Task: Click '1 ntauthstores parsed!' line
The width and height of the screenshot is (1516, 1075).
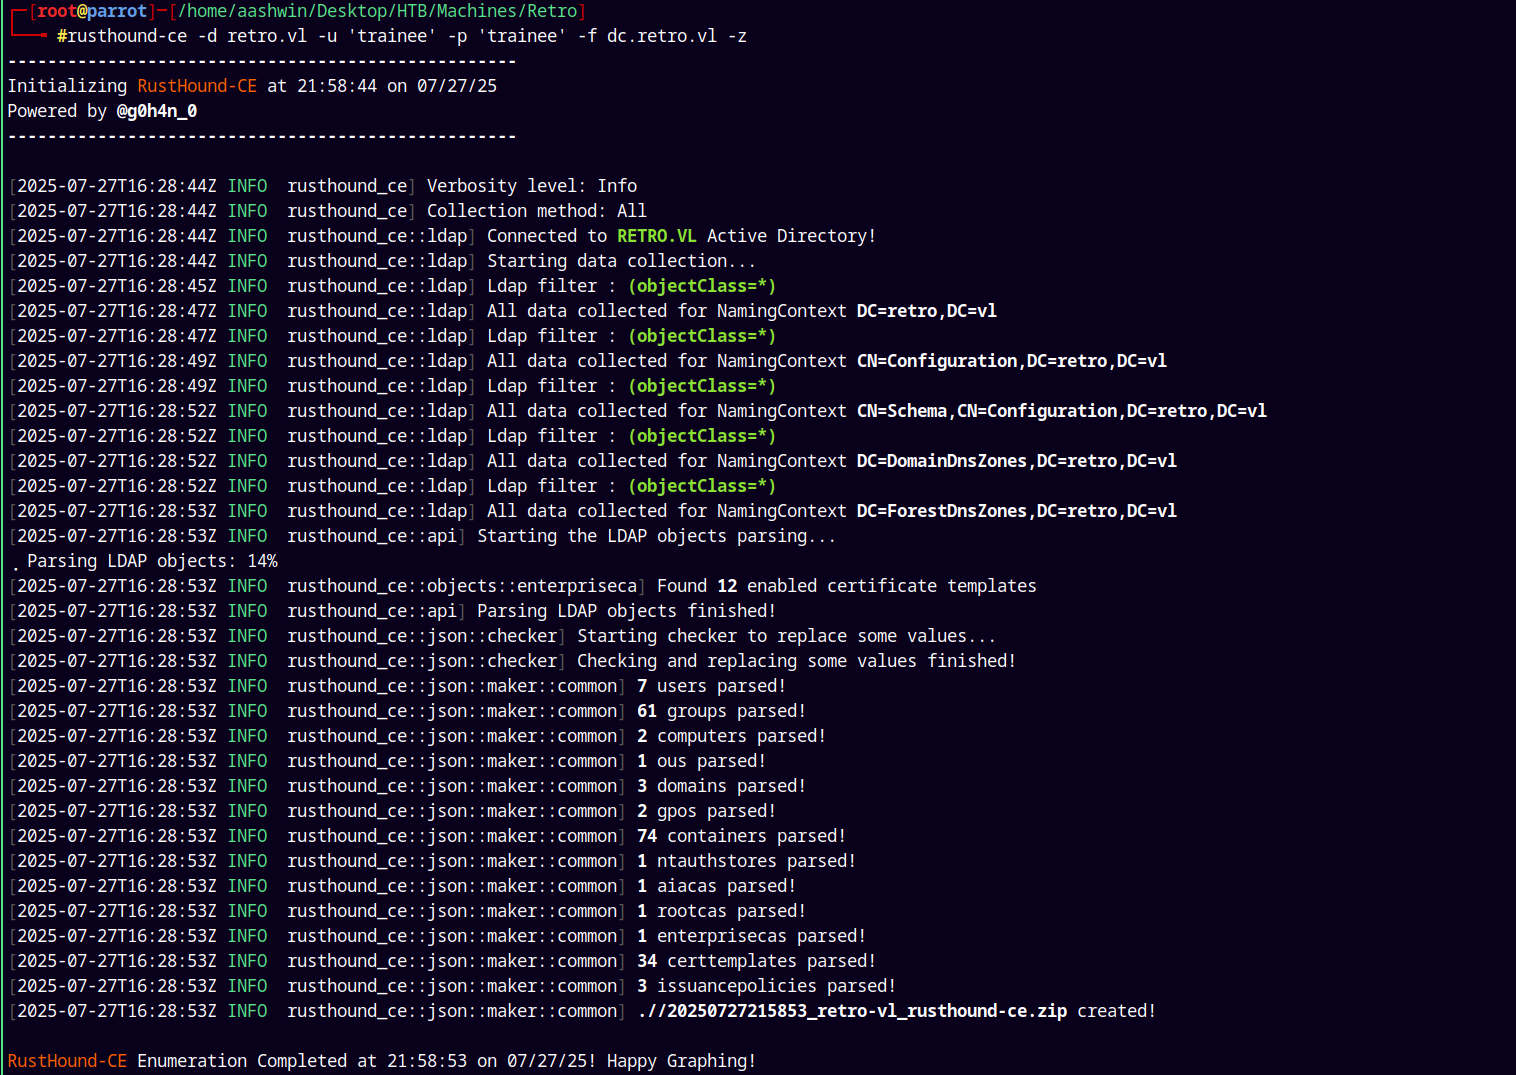Action: [747, 861]
